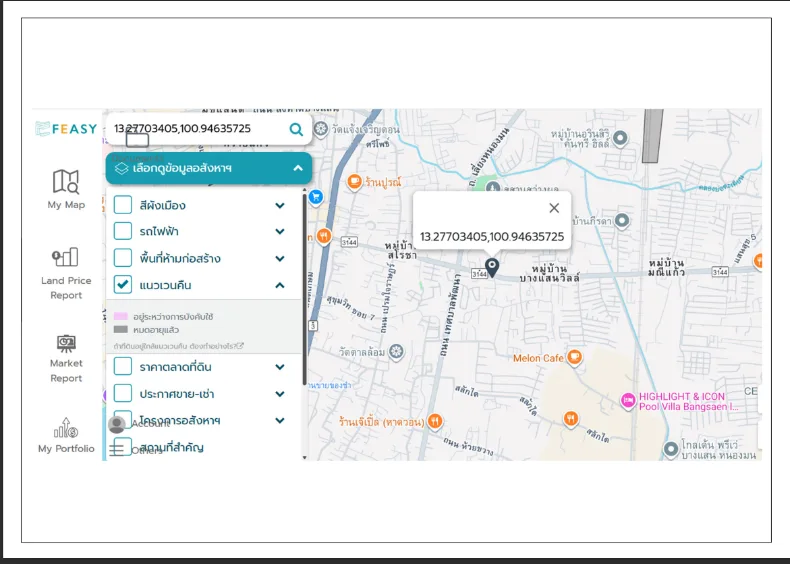The image size is (790, 564).
Task: Click the เลือกดูข้อมูลอสังหาฯ header label
Action: pyautogui.click(x=182, y=168)
